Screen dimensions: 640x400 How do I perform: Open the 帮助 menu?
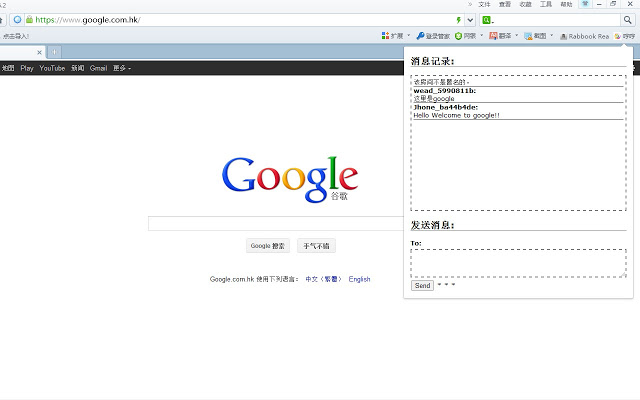(566, 4)
